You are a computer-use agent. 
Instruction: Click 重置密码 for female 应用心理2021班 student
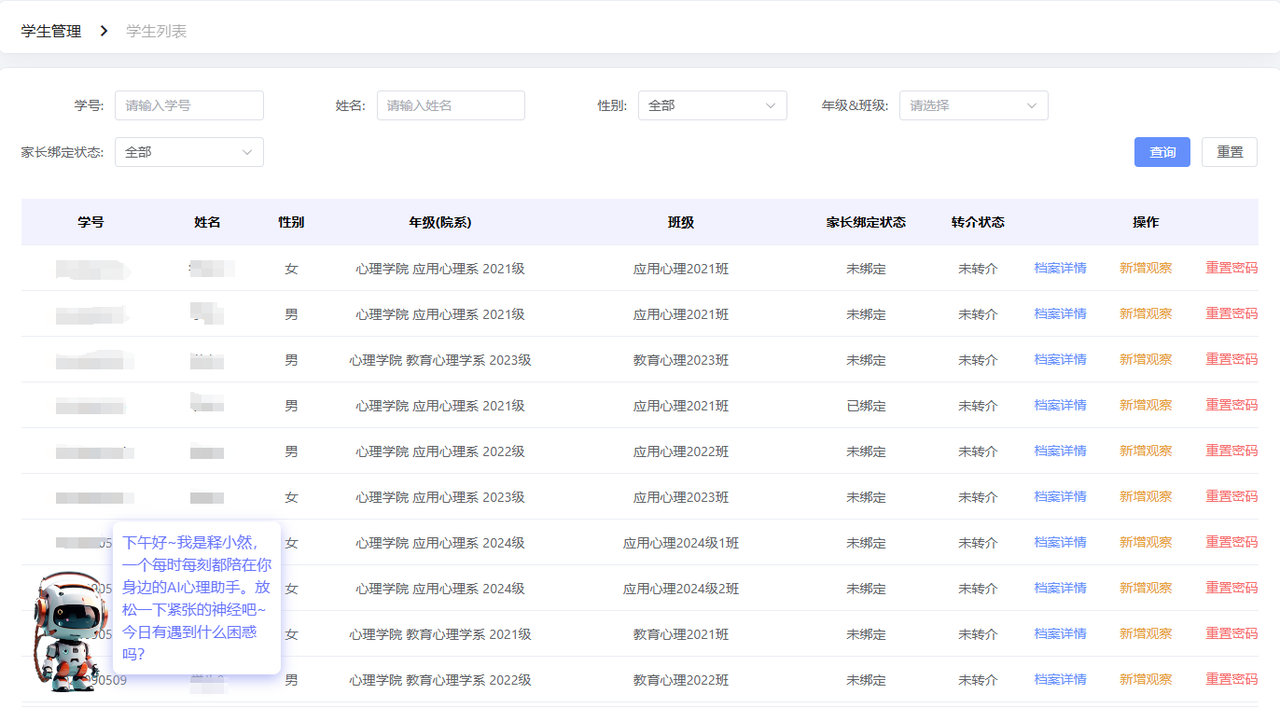(1232, 268)
